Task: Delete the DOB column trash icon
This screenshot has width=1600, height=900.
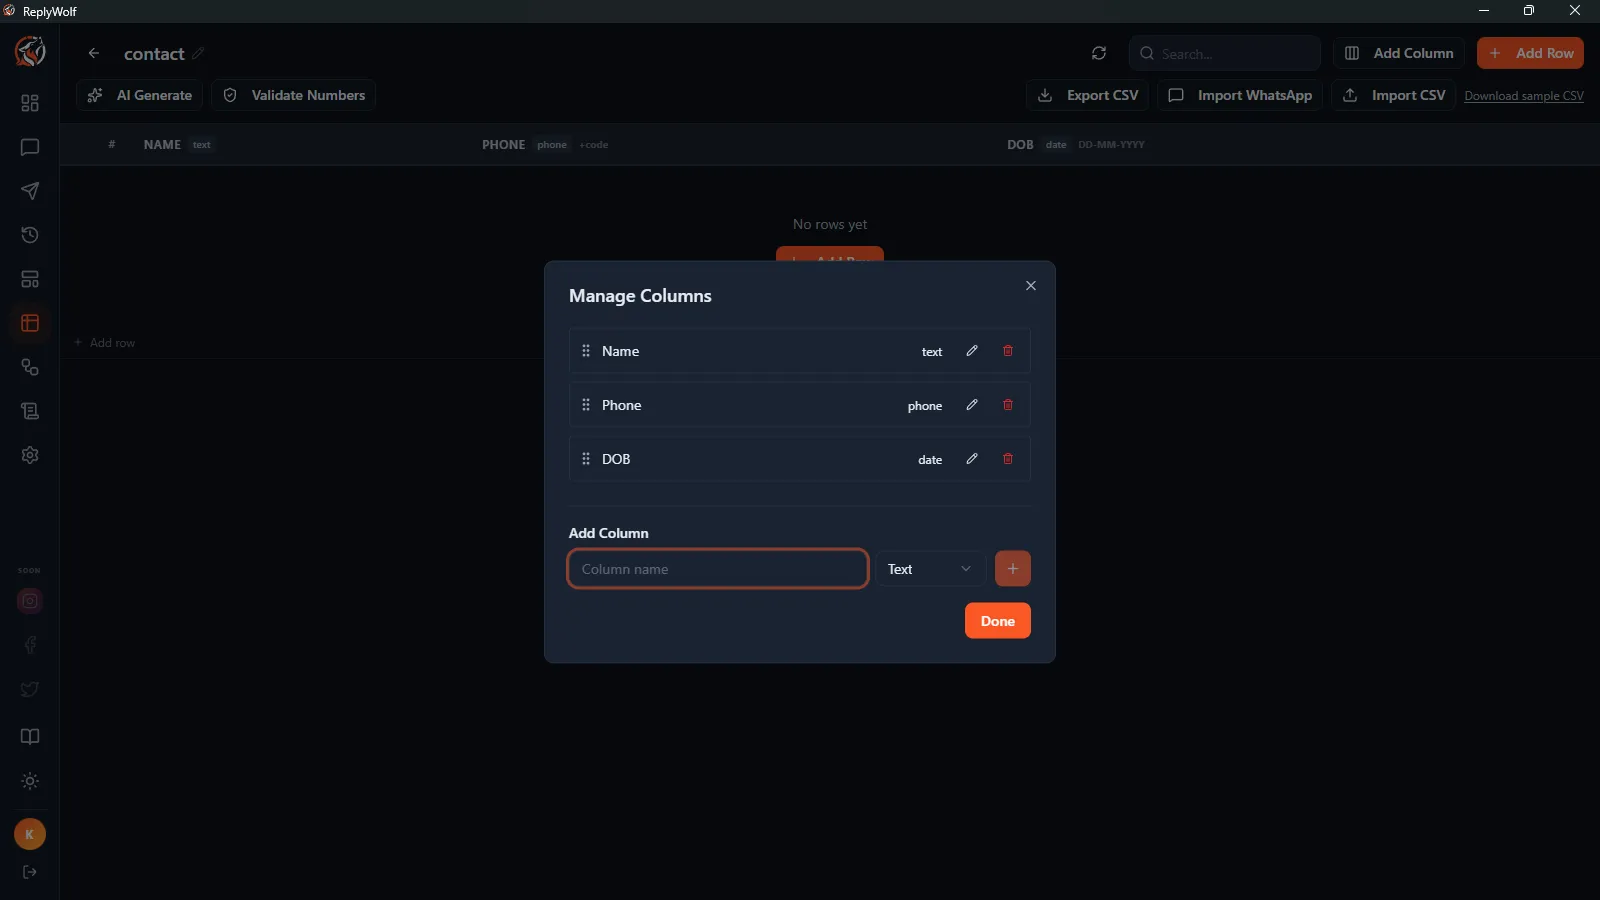Action: [x=1008, y=459]
